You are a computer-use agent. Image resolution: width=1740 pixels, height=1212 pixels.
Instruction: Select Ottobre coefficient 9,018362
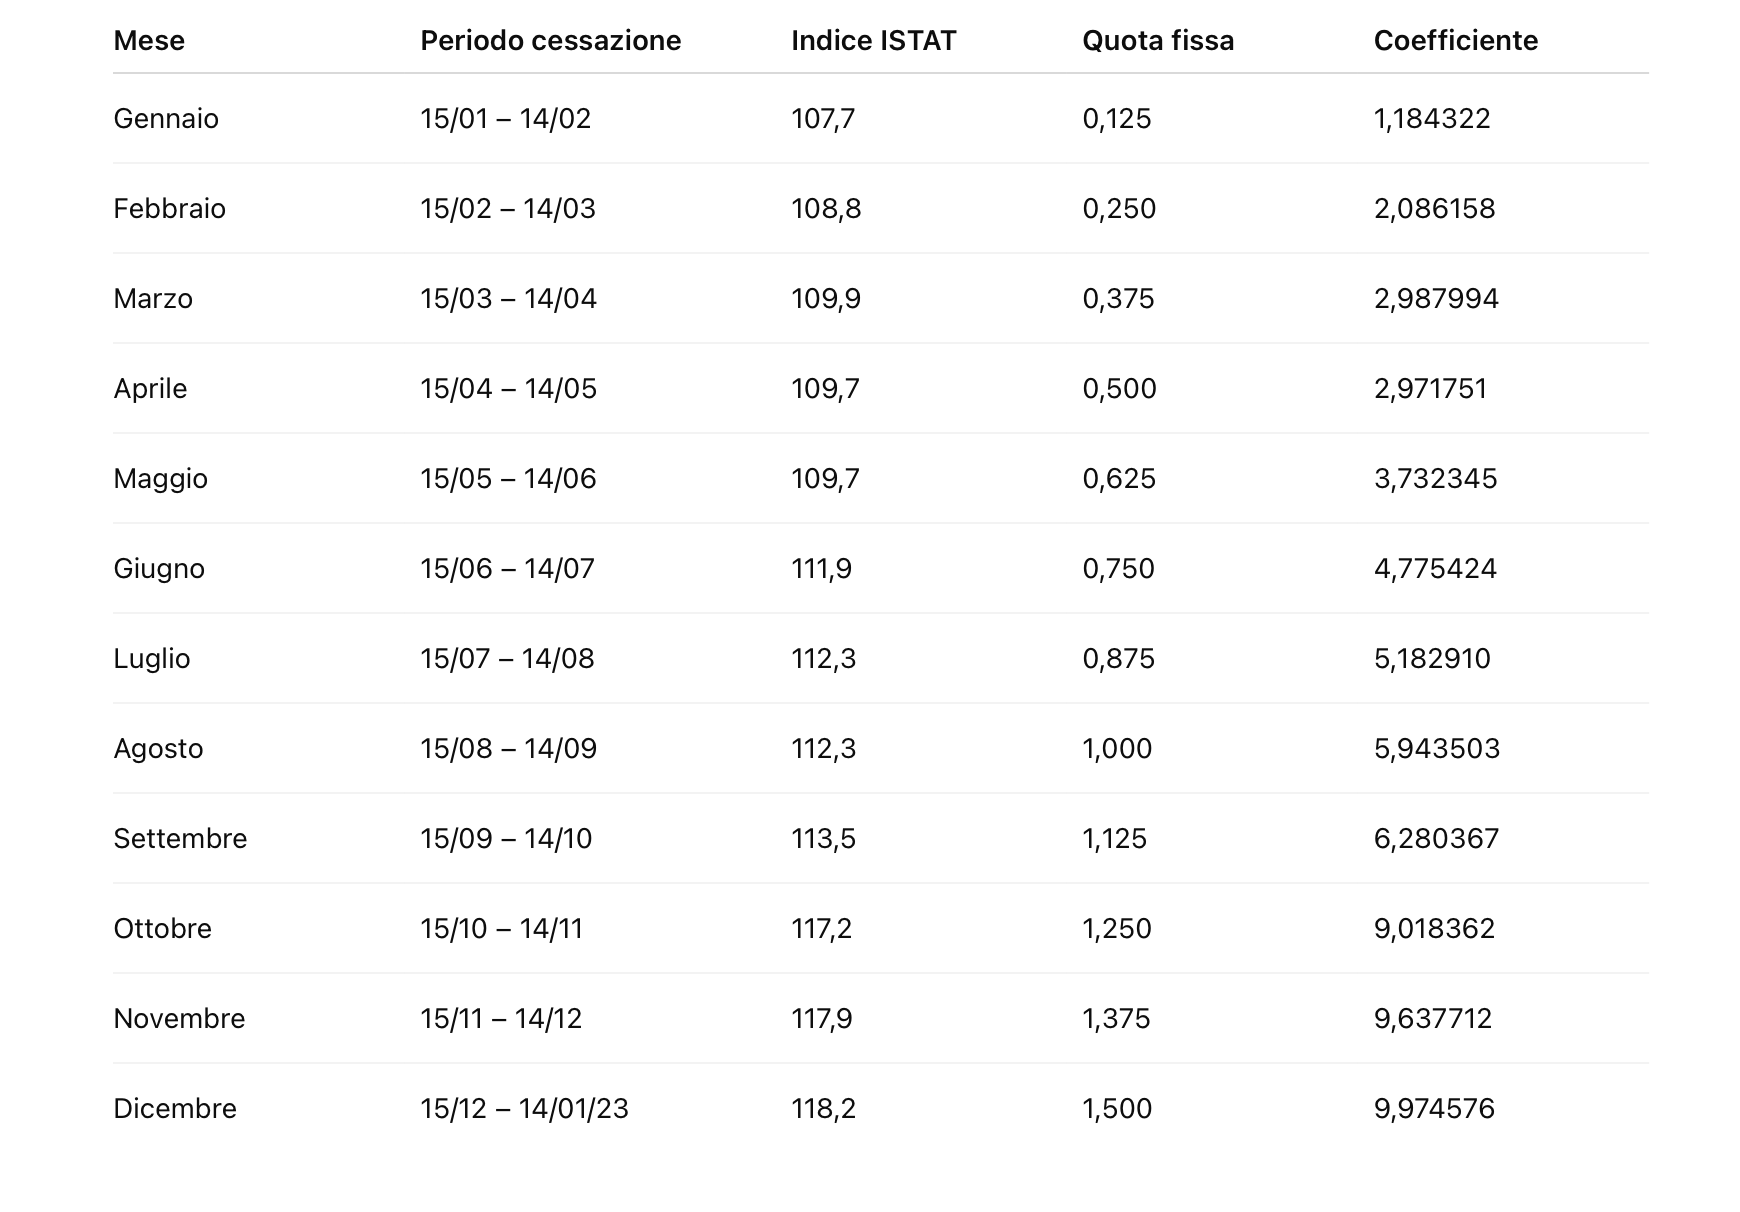[1434, 929]
